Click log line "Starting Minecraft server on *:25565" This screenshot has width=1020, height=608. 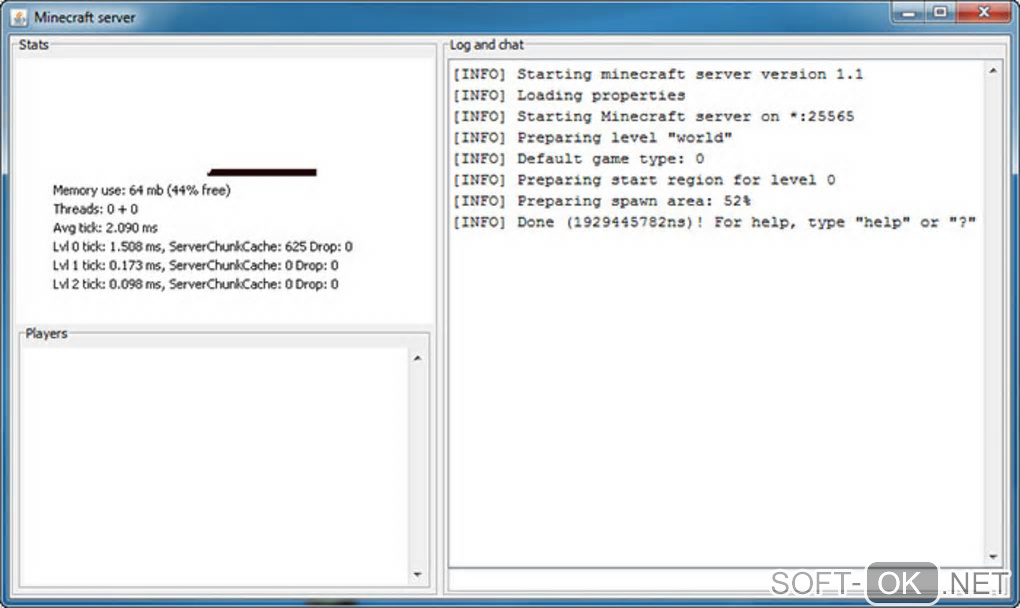coord(654,116)
